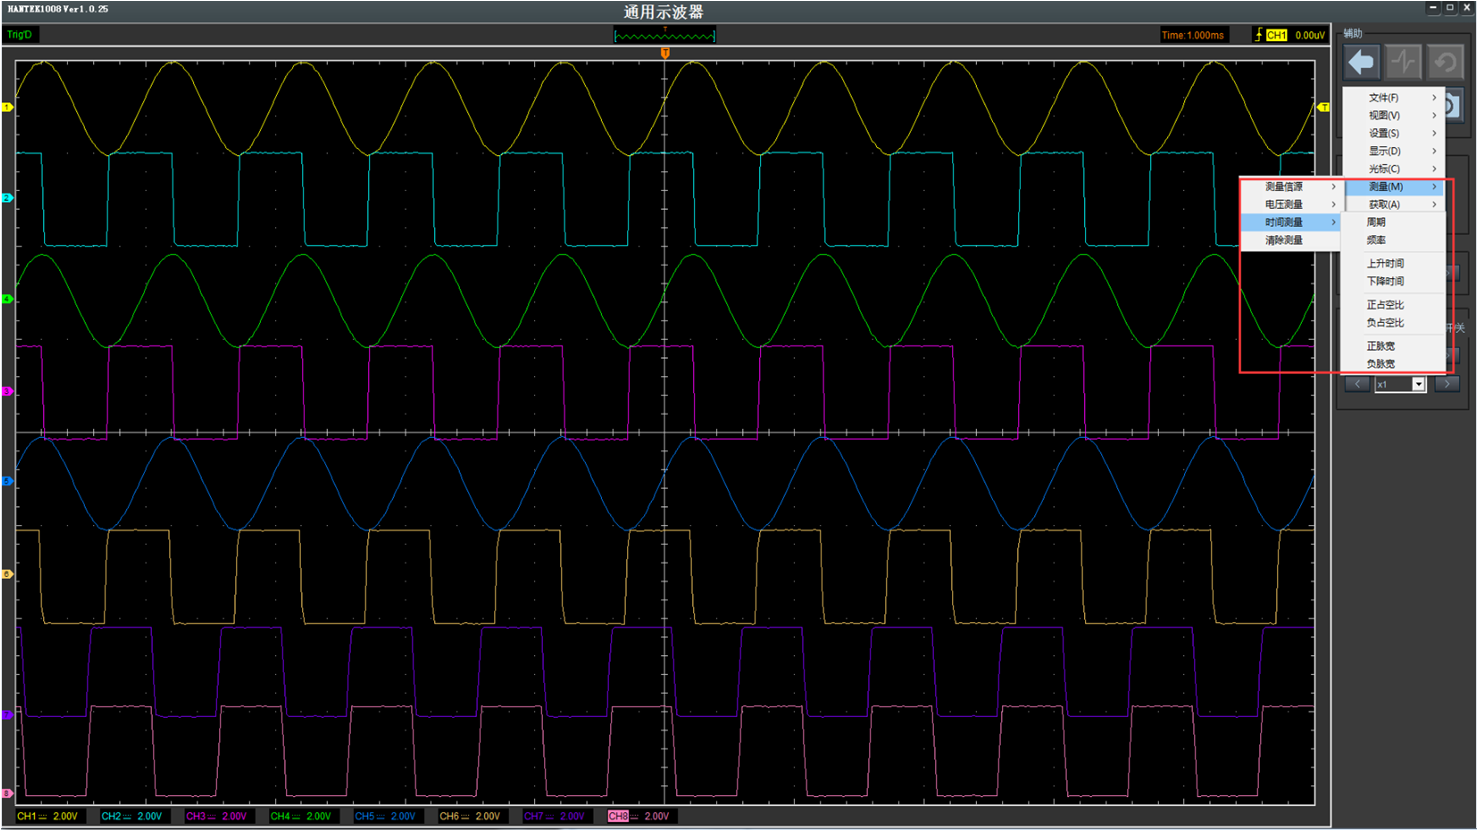Expand the 电压测量 submenu

coord(1290,205)
